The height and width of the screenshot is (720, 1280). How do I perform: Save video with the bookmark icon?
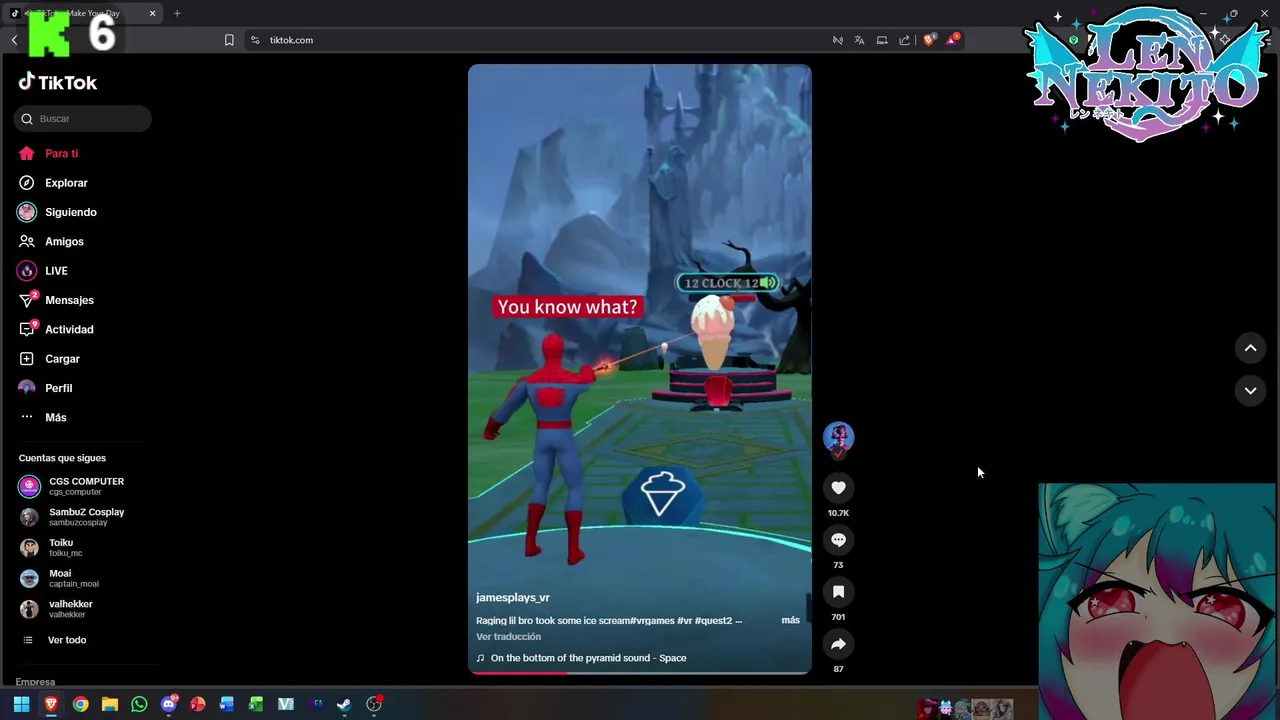838,592
